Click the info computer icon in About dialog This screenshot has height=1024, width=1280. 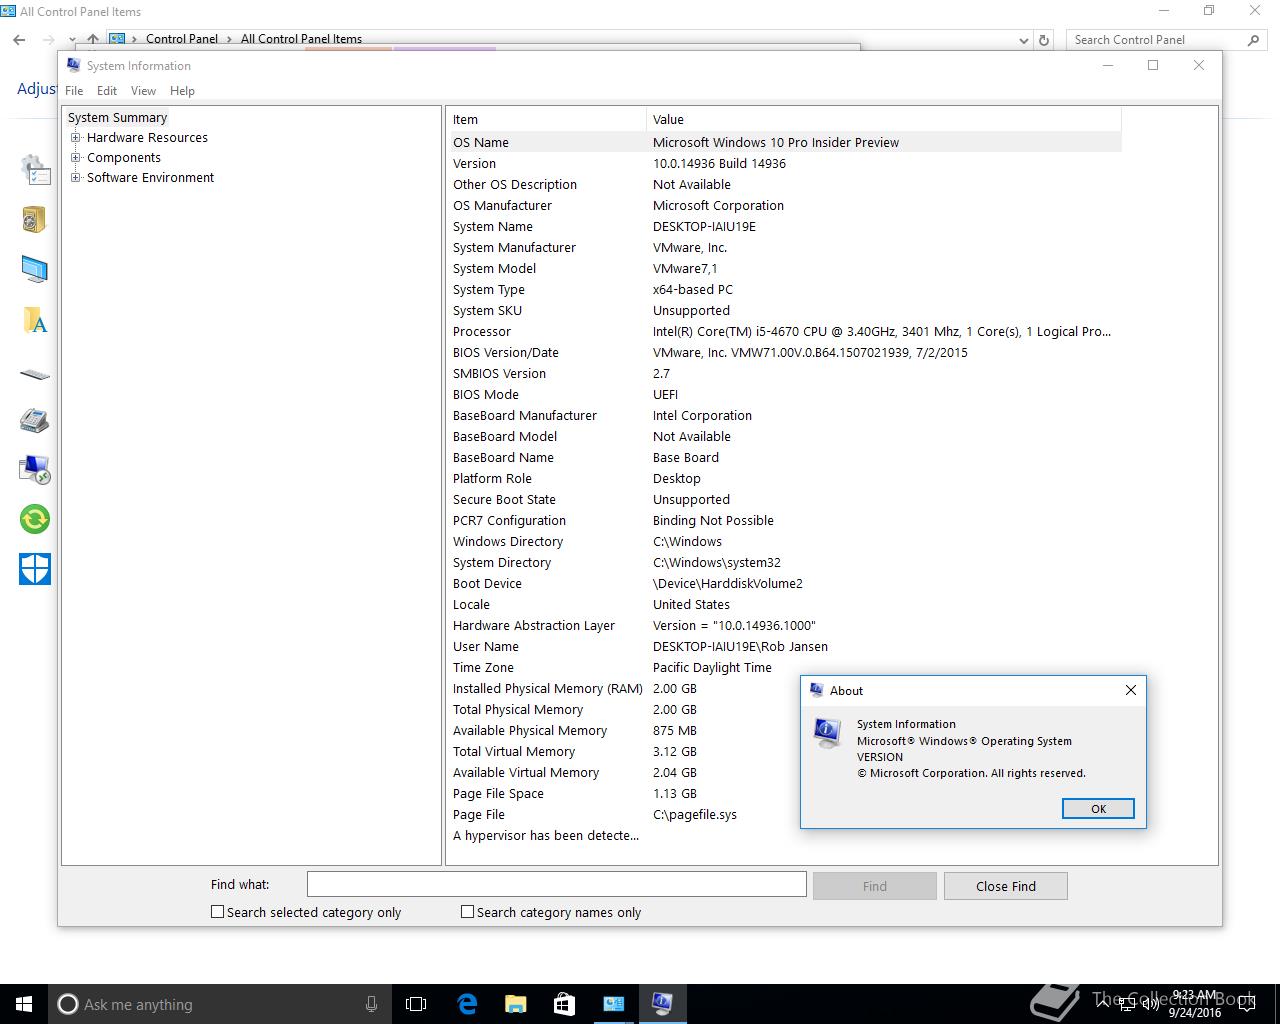(x=827, y=733)
